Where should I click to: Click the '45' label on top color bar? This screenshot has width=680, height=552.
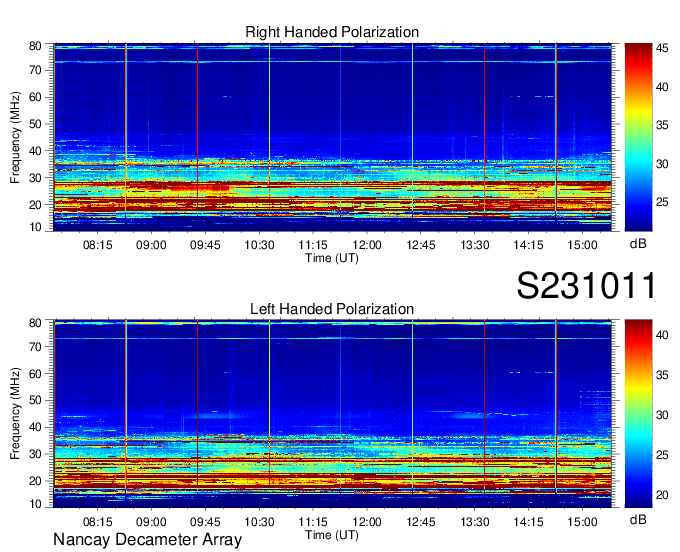pos(662,48)
